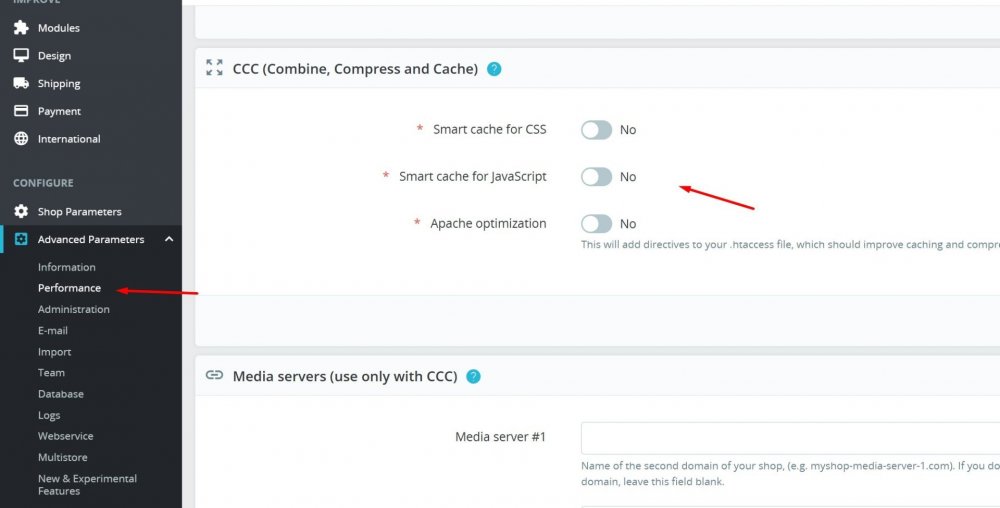
Task: Click the Shipping truck icon
Action: click(x=20, y=84)
